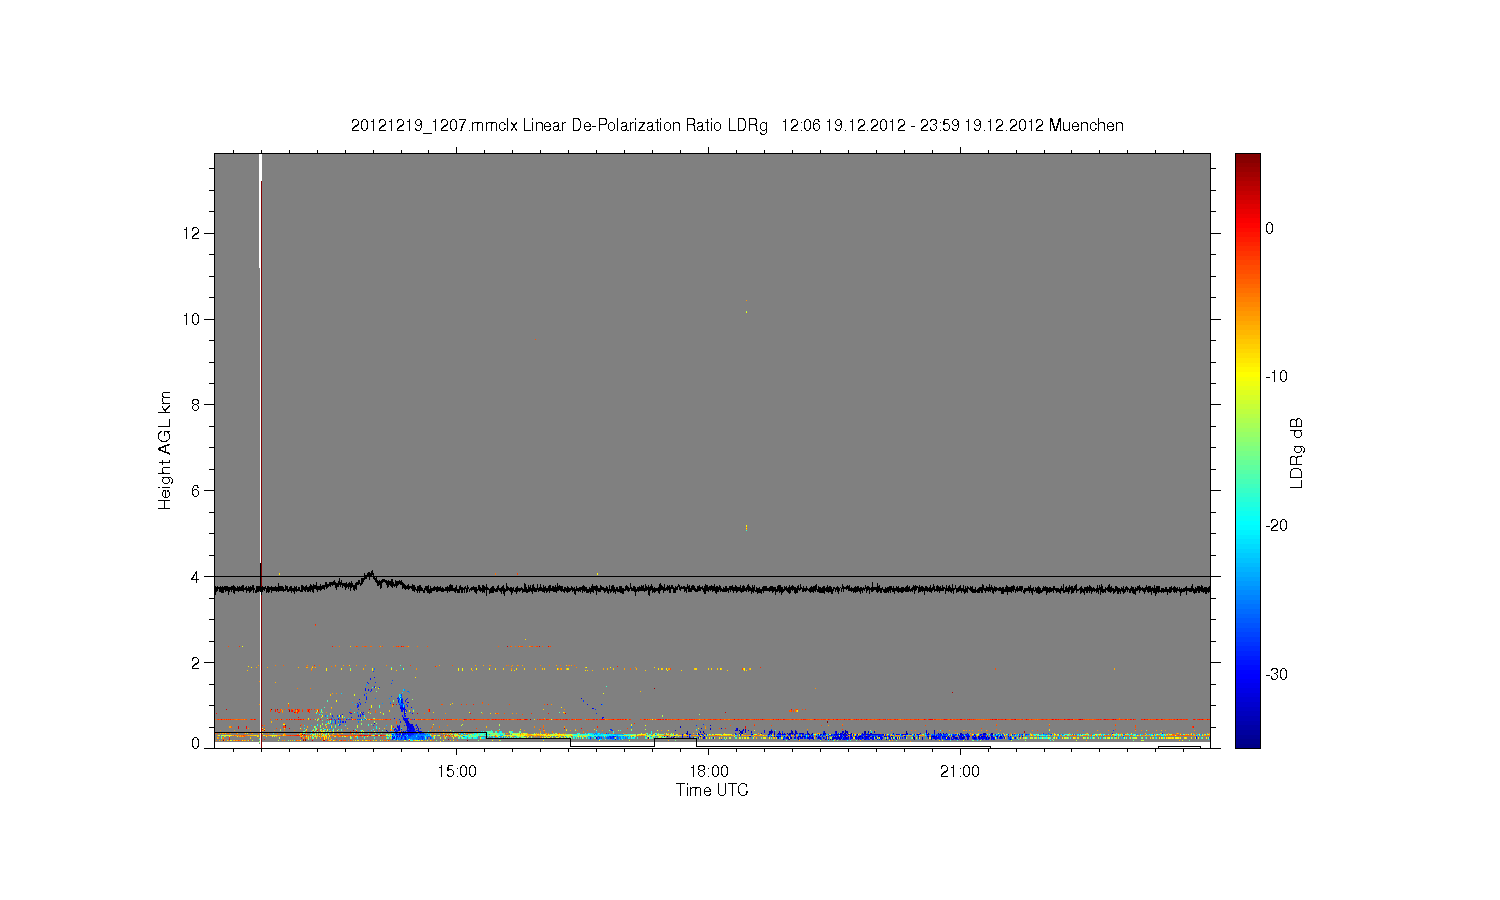Click the height tick label 4
Image resolution: width=1500 pixels, height=900 pixels.
[x=196, y=576]
